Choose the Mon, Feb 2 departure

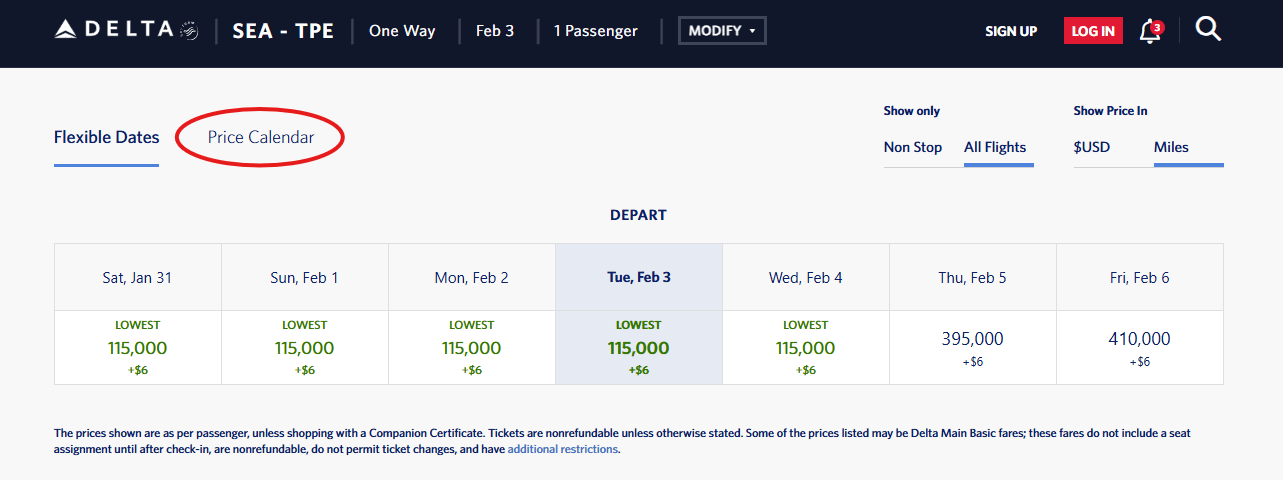[x=472, y=347]
